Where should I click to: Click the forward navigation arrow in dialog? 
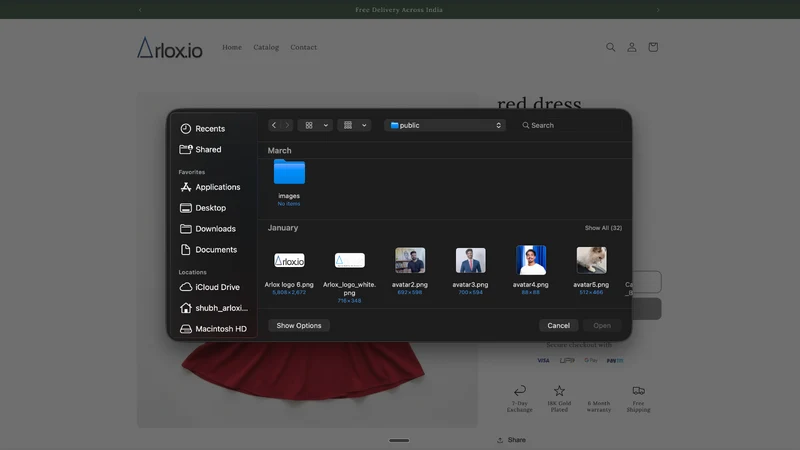point(287,125)
